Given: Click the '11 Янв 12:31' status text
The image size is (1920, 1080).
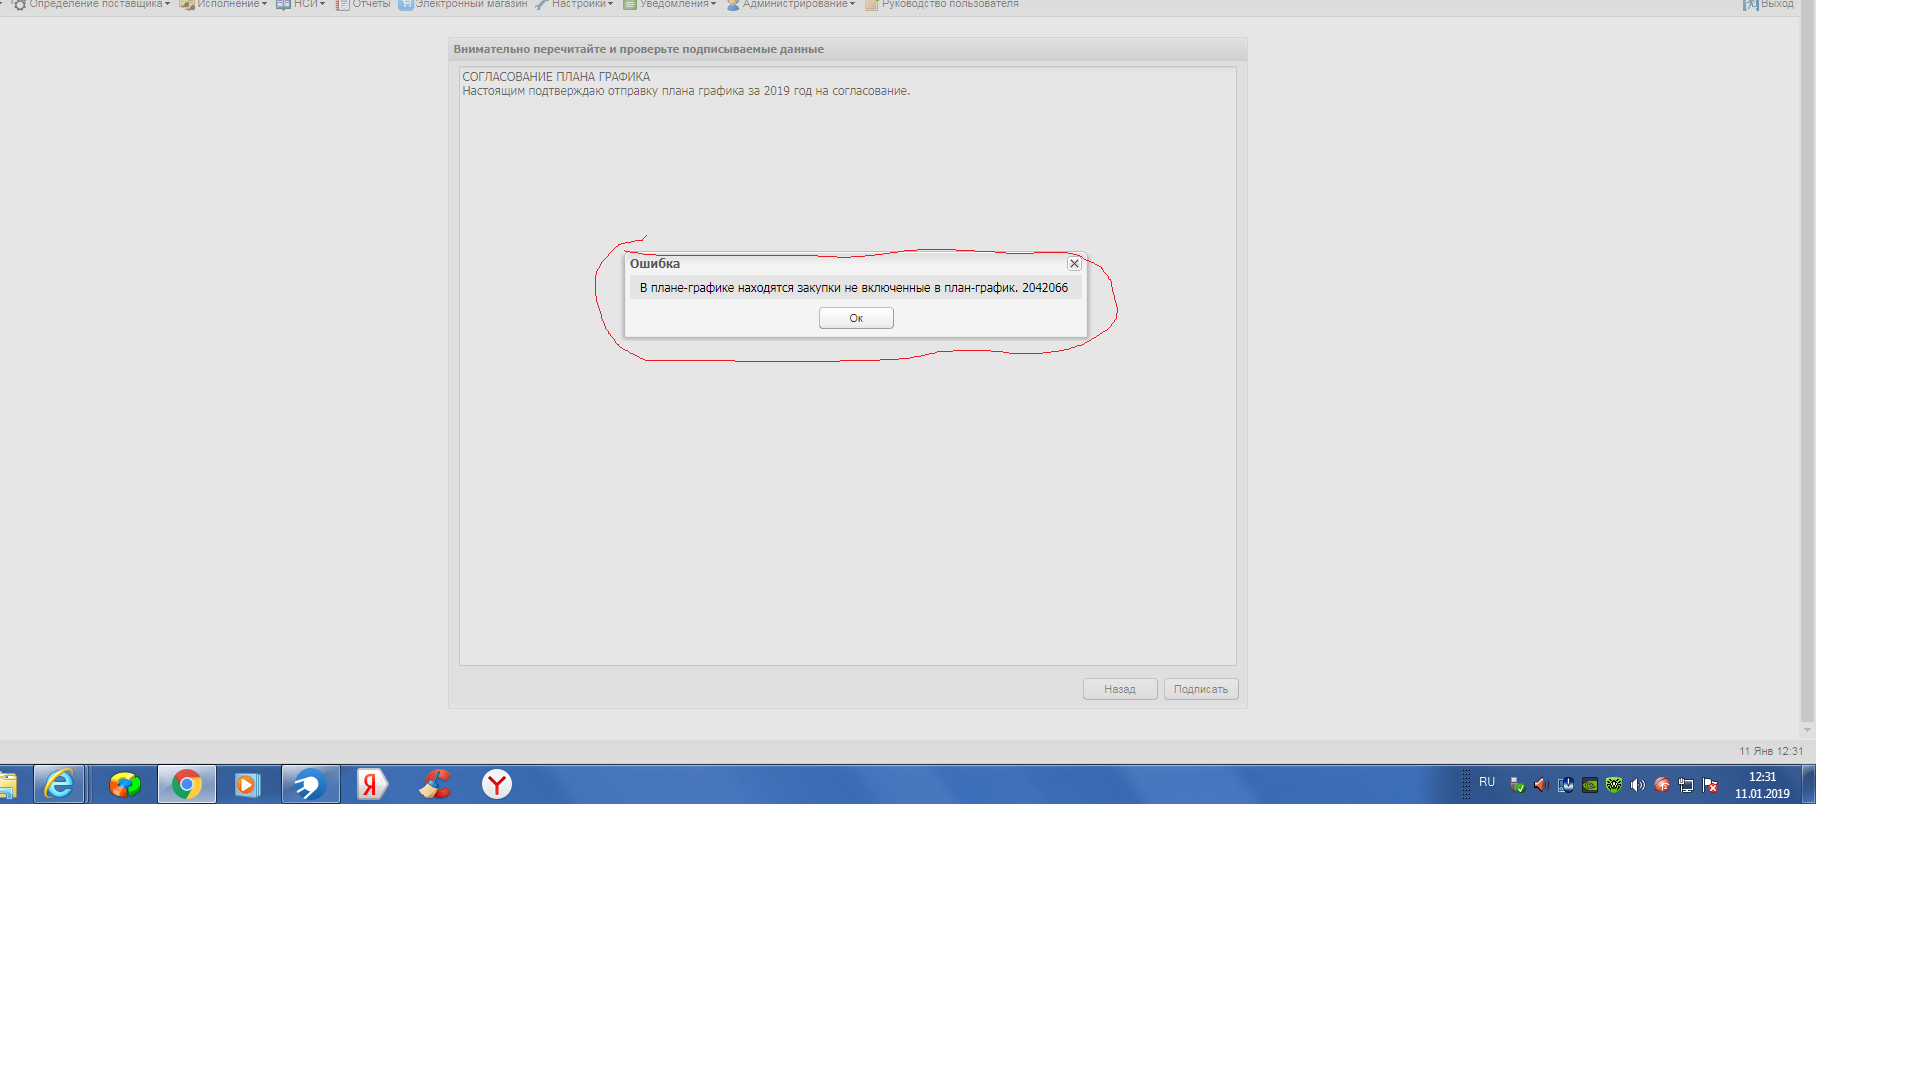Looking at the screenshot, I should 1771,751.
